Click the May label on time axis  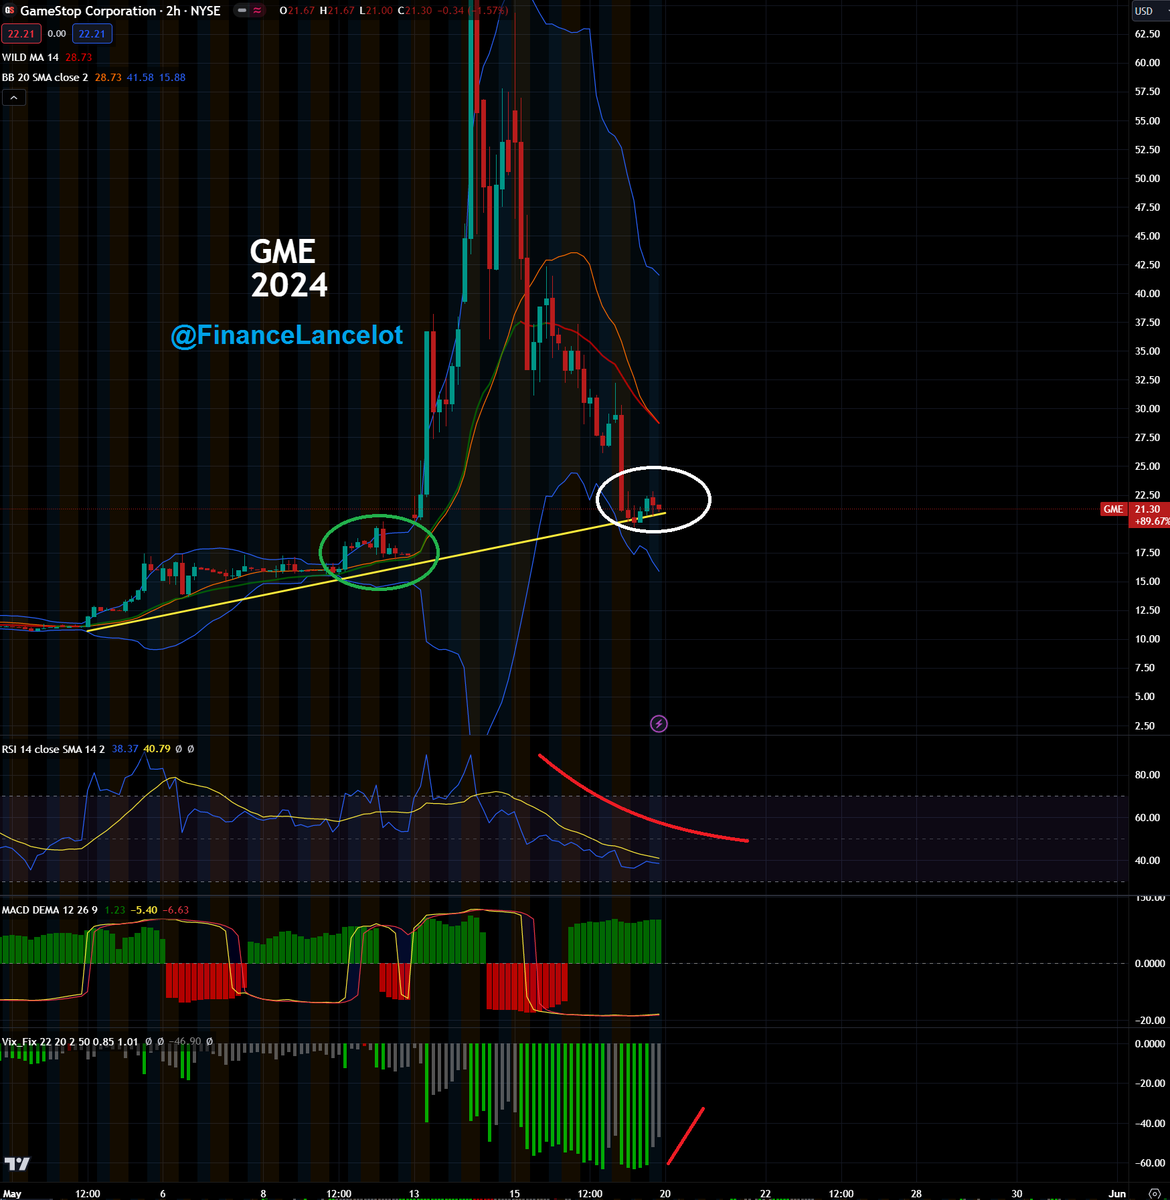(x=10, y=1193)
